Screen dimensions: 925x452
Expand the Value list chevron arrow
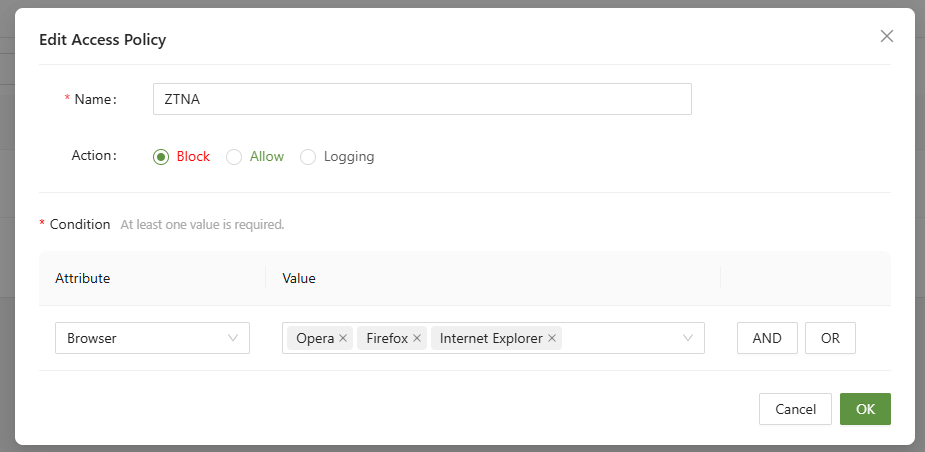click(x=688, y=338)
